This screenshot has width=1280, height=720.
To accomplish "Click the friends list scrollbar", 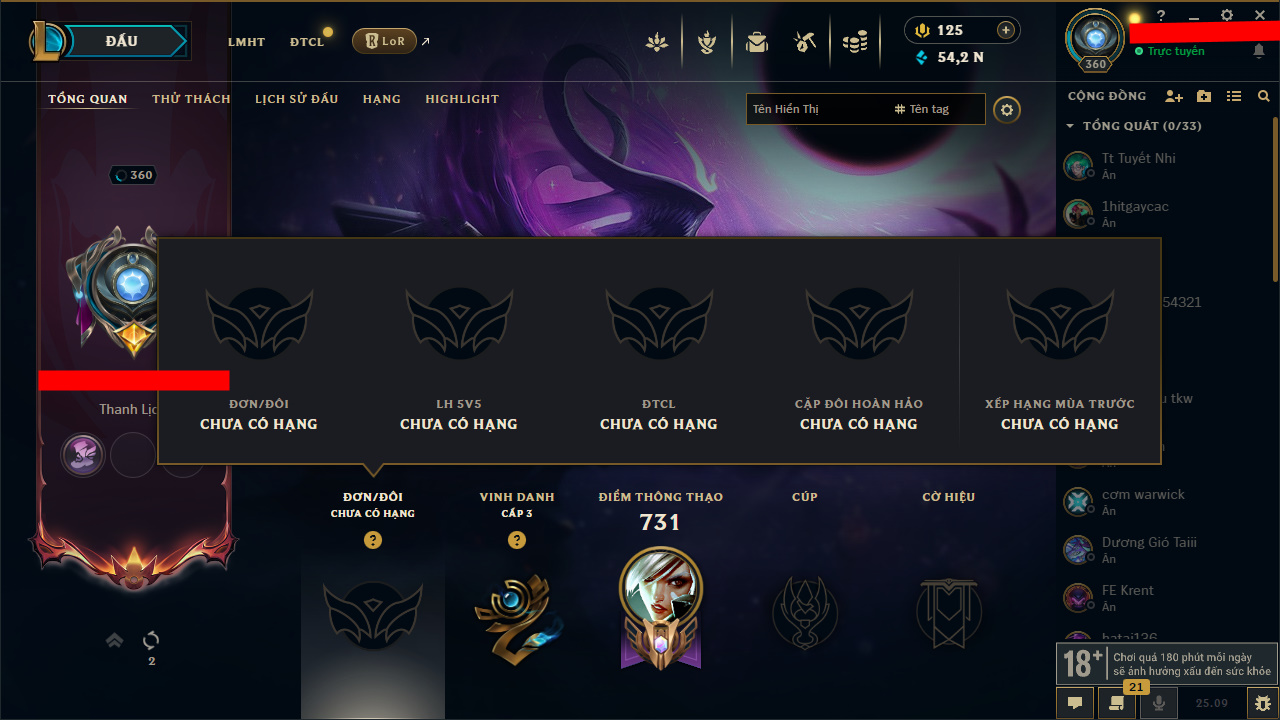I will point(1275,200).
